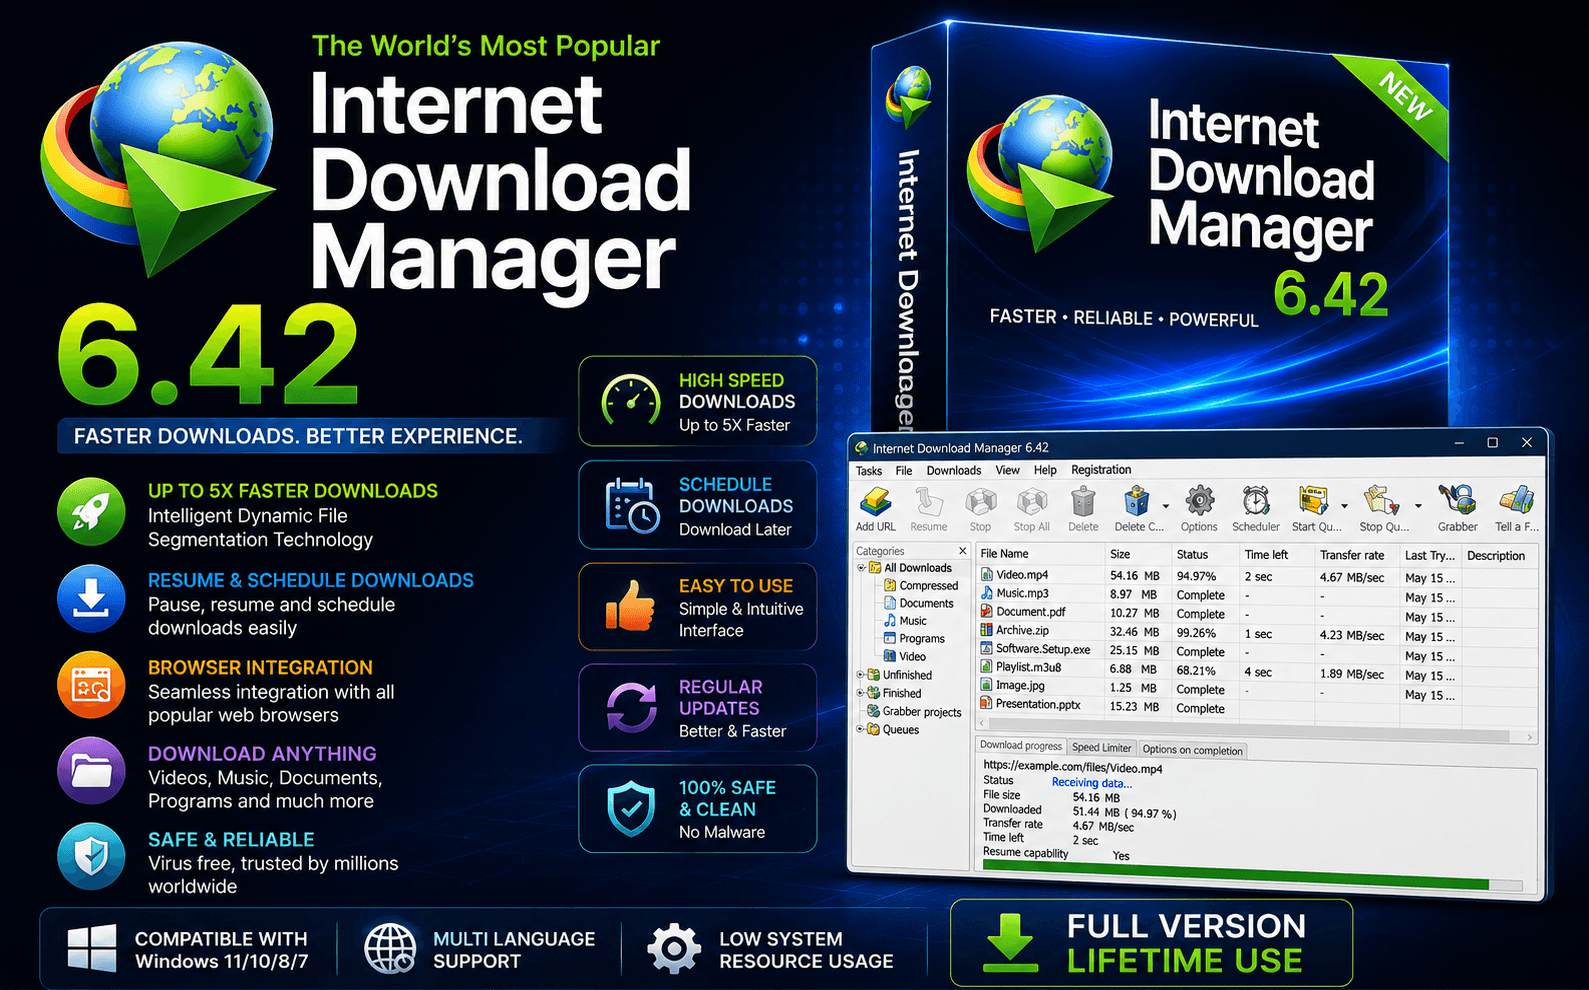Open Options via the gear icon
The height and width of the screenshot is (990, 1589).
[1199, 501]
